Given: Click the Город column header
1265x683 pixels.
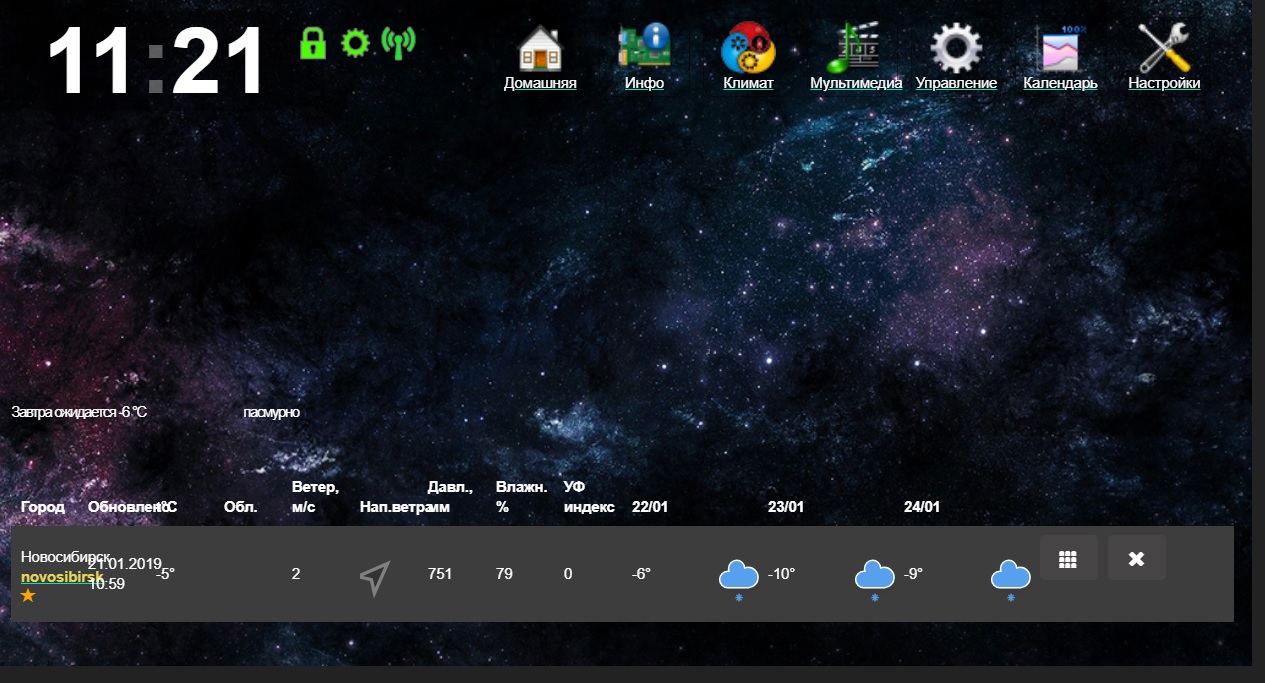Looking at the screenshot, I should click(x=43, y=507).
